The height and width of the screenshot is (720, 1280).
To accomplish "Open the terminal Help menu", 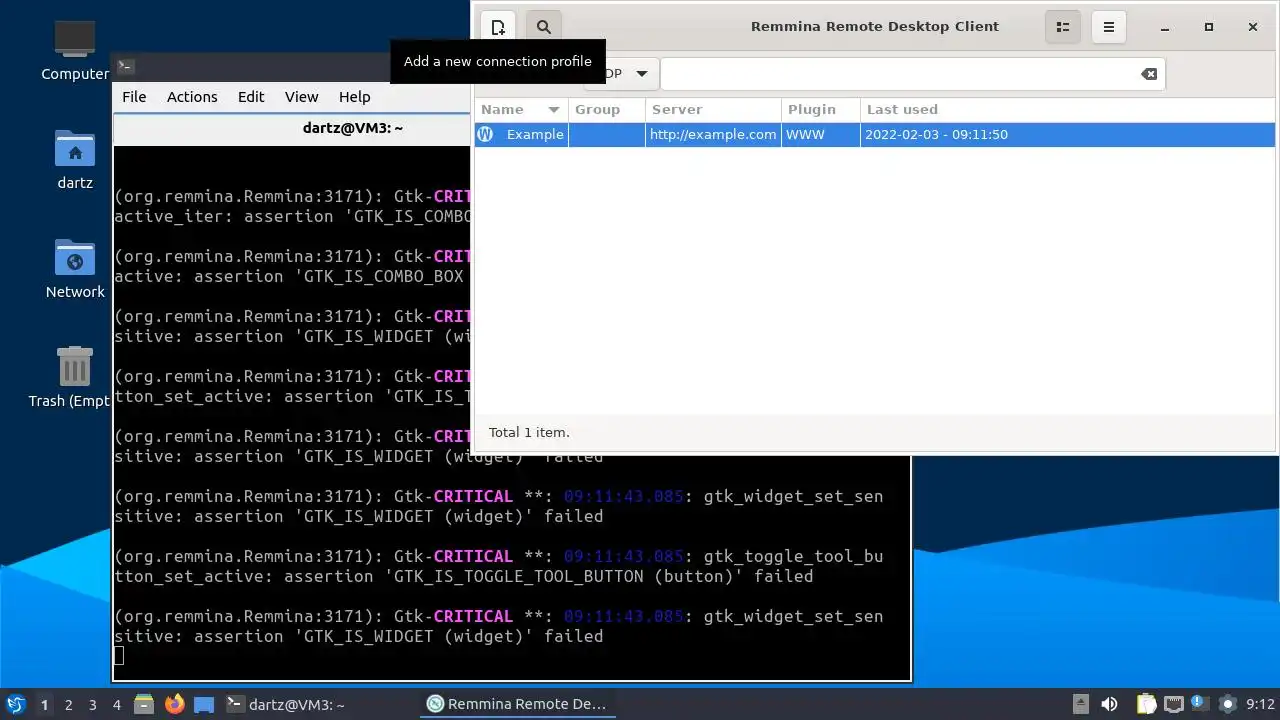I will [355, 97].
